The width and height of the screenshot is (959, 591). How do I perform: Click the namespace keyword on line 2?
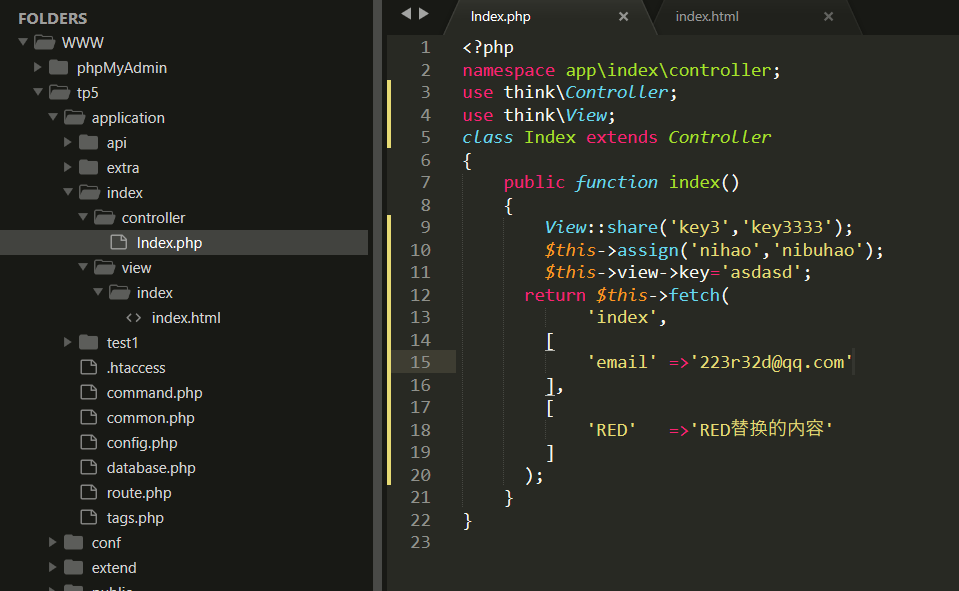coord(509,70)
